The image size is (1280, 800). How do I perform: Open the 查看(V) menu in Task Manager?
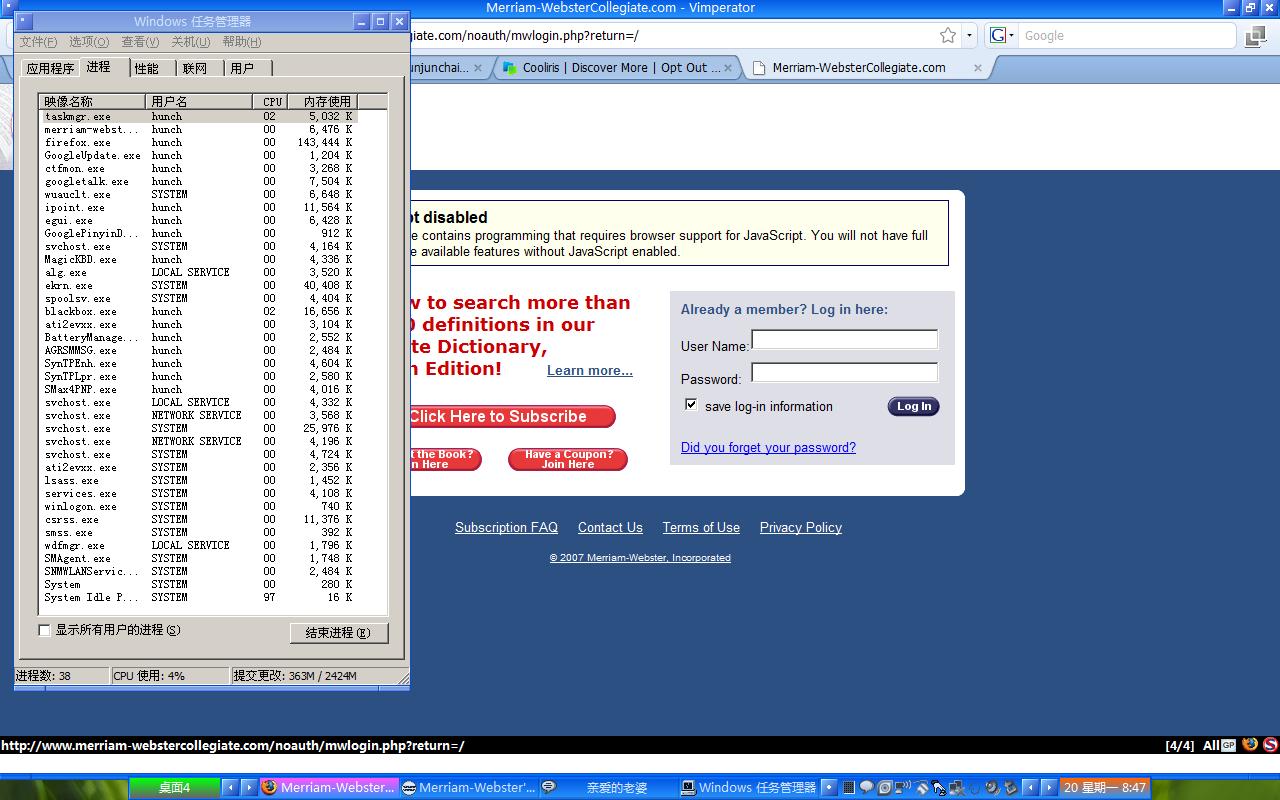(x=140, y=42)
